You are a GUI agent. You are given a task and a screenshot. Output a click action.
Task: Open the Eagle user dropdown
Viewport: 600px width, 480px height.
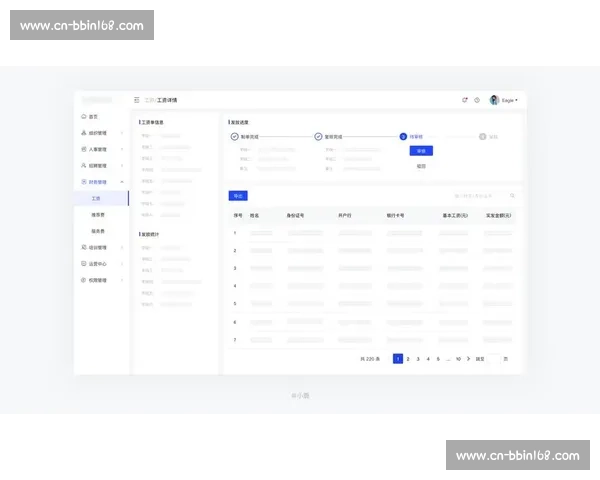(510, 100)
